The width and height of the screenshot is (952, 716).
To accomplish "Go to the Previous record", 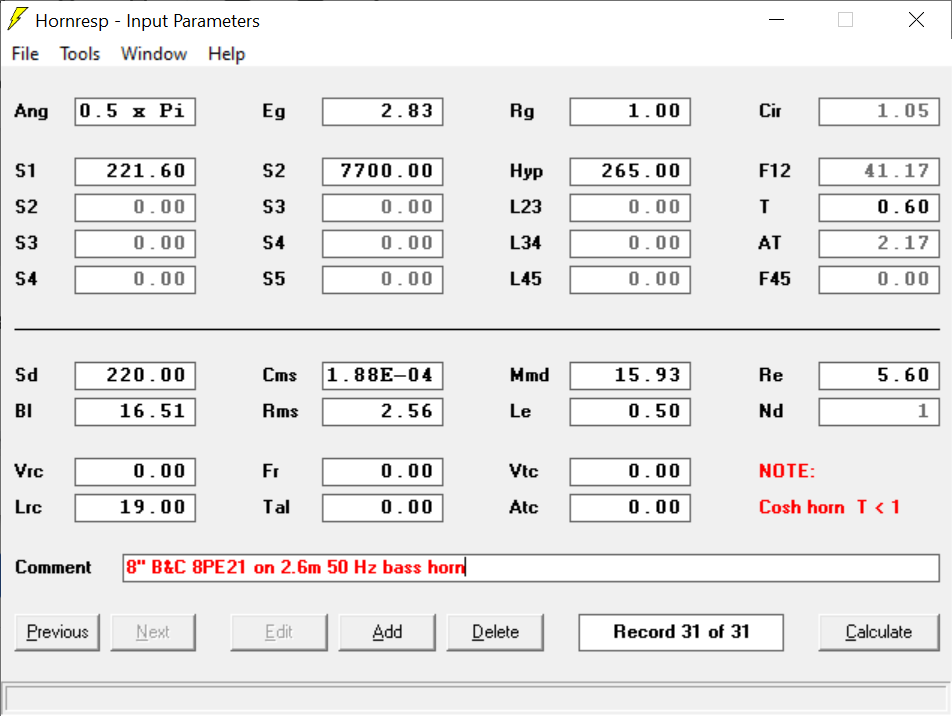I will 57,632.
